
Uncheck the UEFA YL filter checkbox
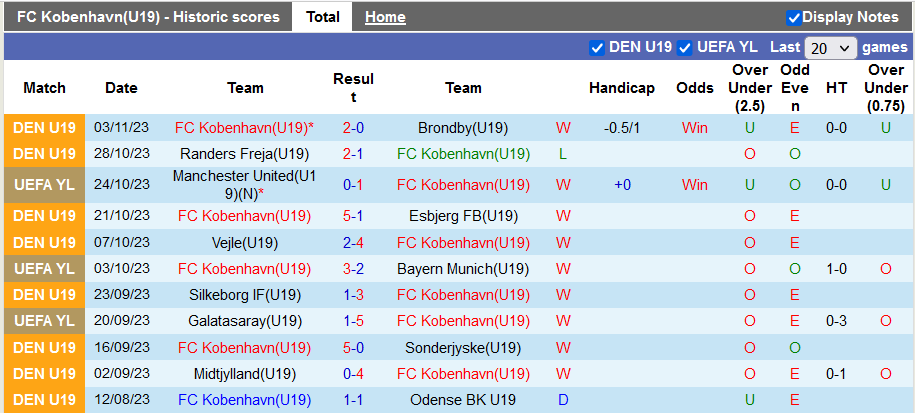(x=685, y=47)
